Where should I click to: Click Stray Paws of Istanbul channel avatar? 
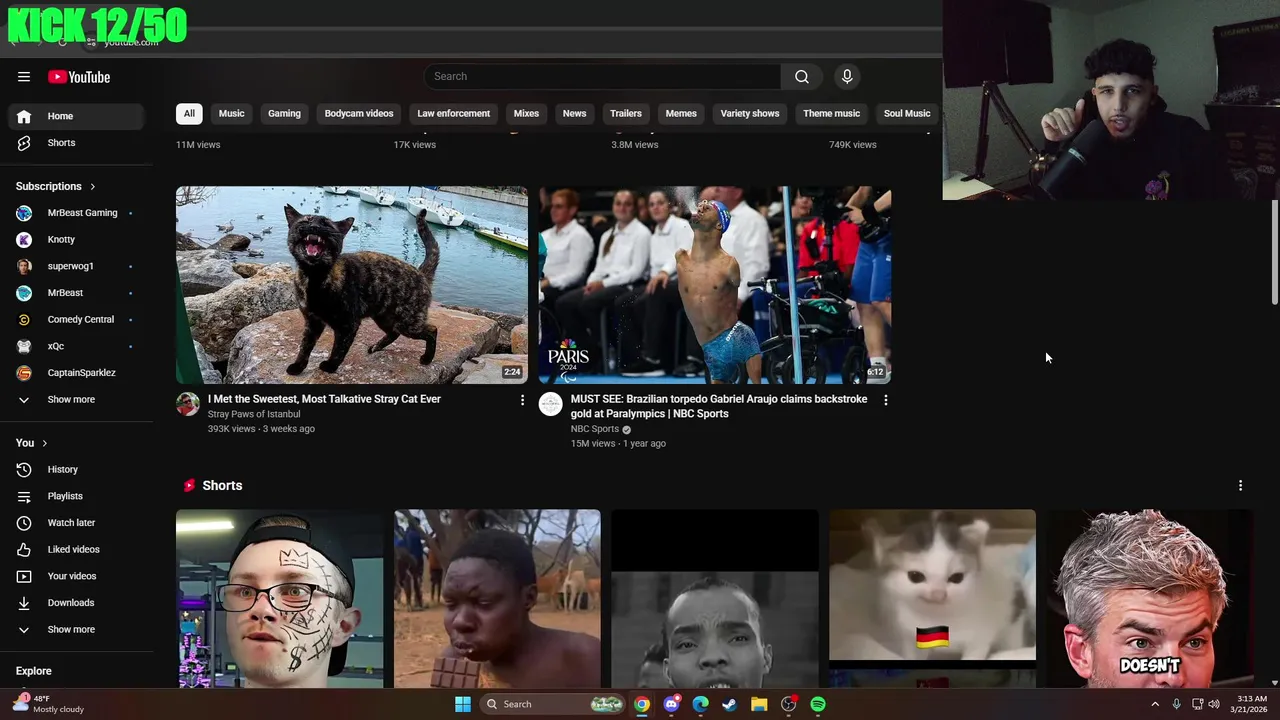[x=188, y=404]
